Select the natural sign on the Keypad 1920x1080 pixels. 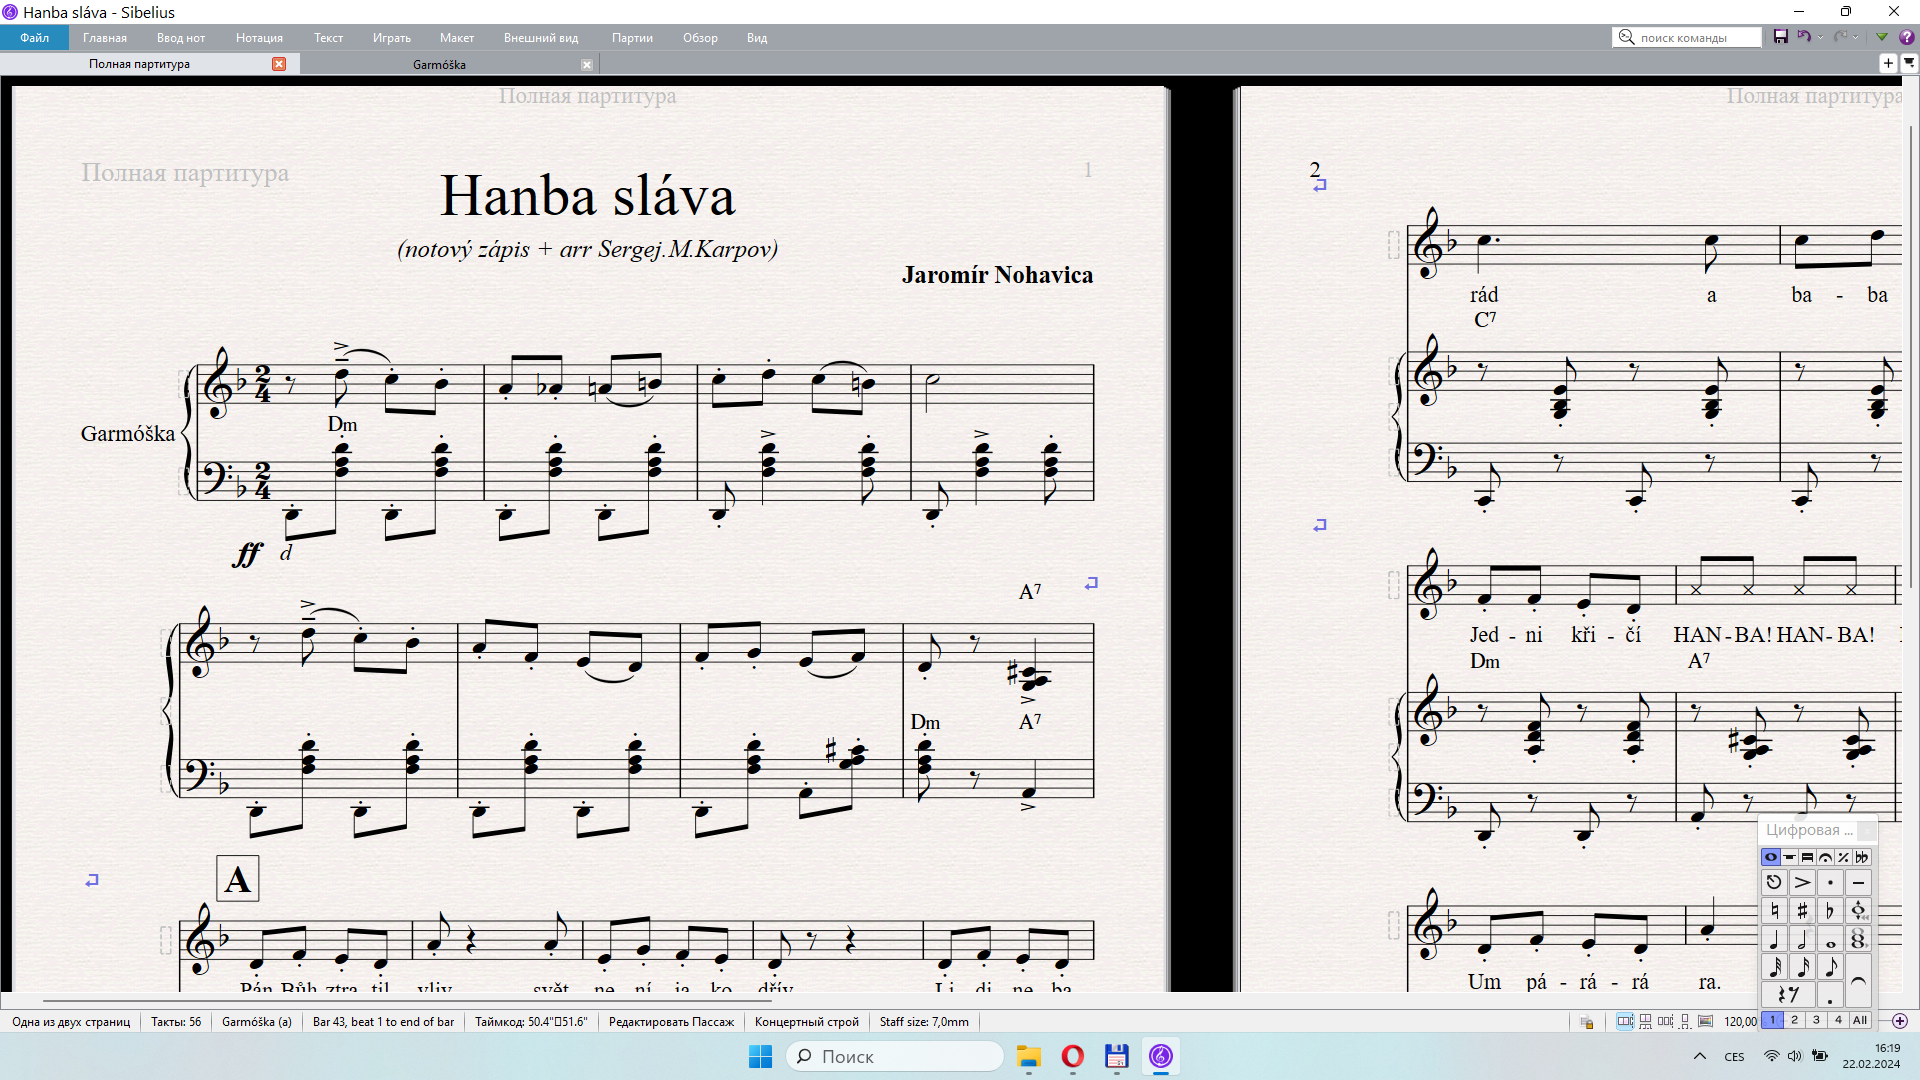click(x=1775, y=910)
